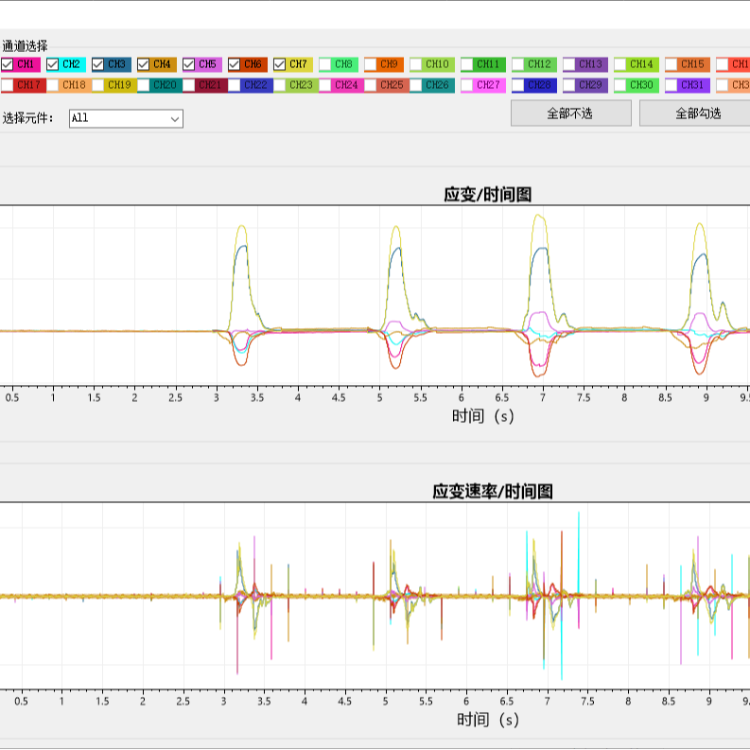
Task: Uncheck the CH1 channel checkbox
Action: click(8, 64)
